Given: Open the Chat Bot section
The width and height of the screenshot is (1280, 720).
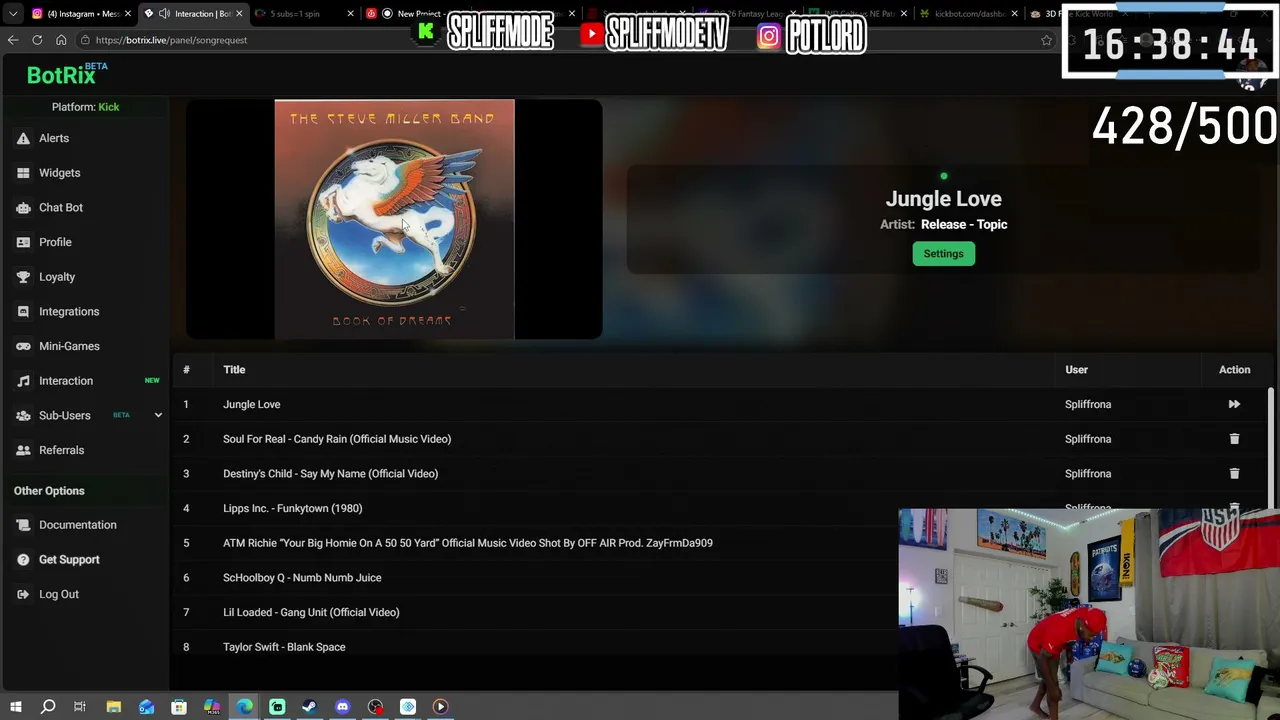Looking at the screenshot, I should pyautogui.click(x=61, y=207).
